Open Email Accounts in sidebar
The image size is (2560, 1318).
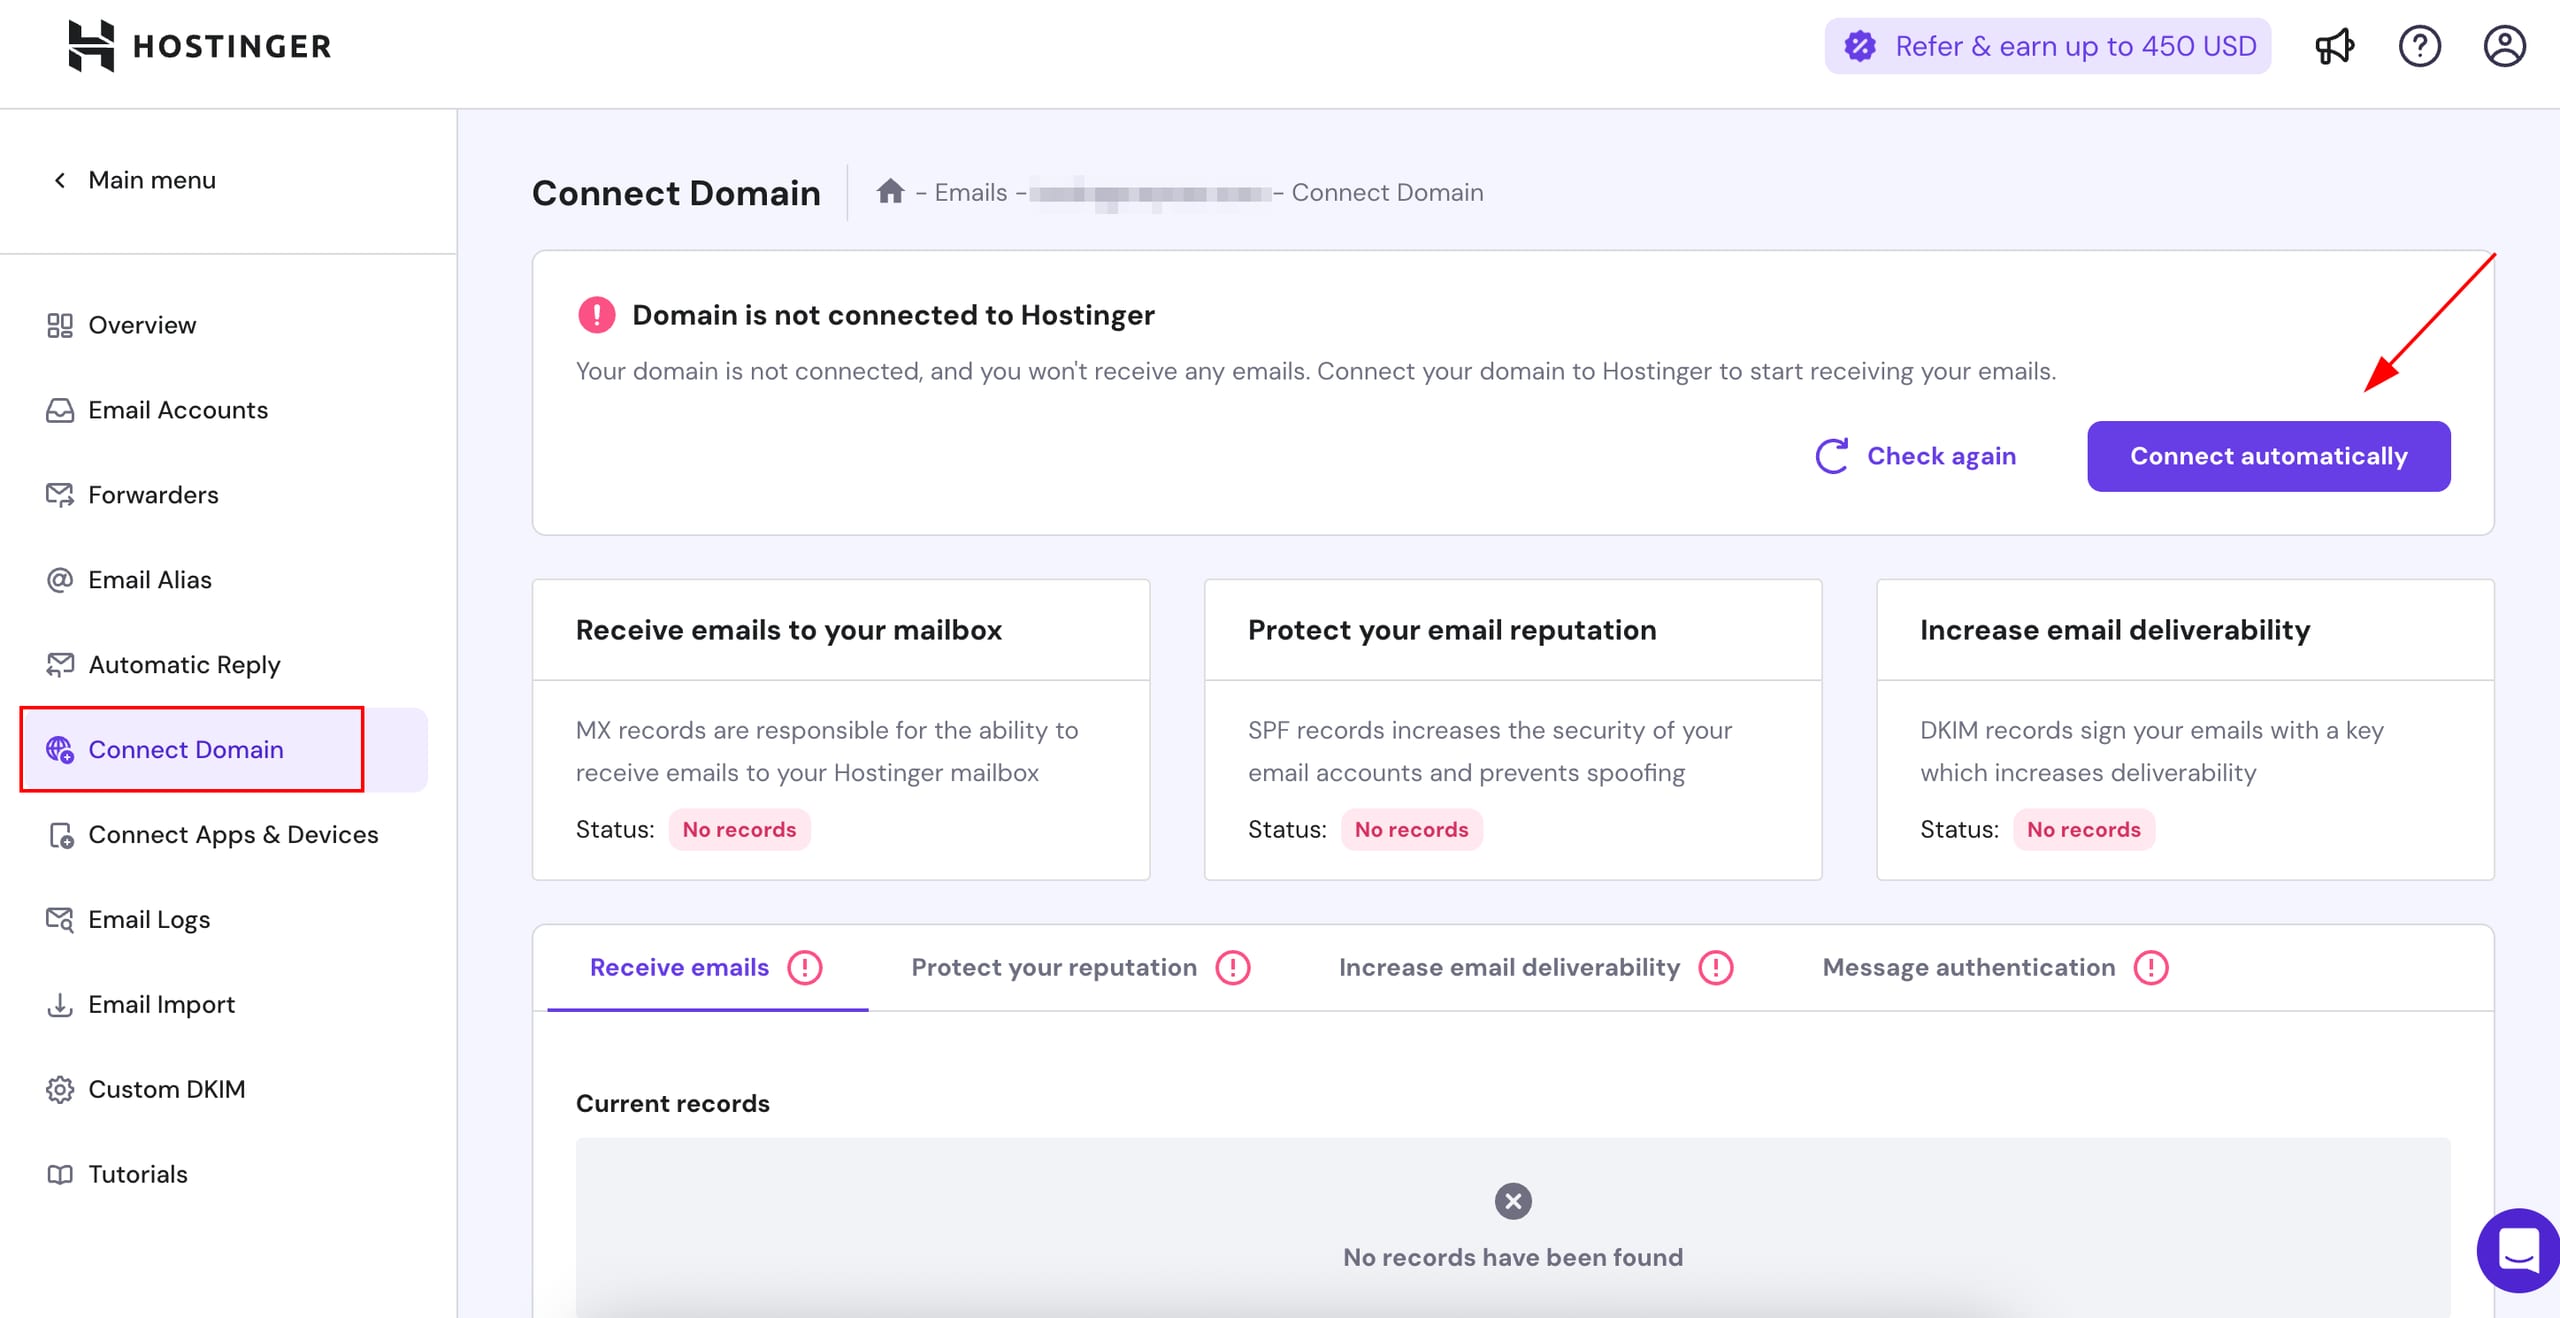pos(178,410)
